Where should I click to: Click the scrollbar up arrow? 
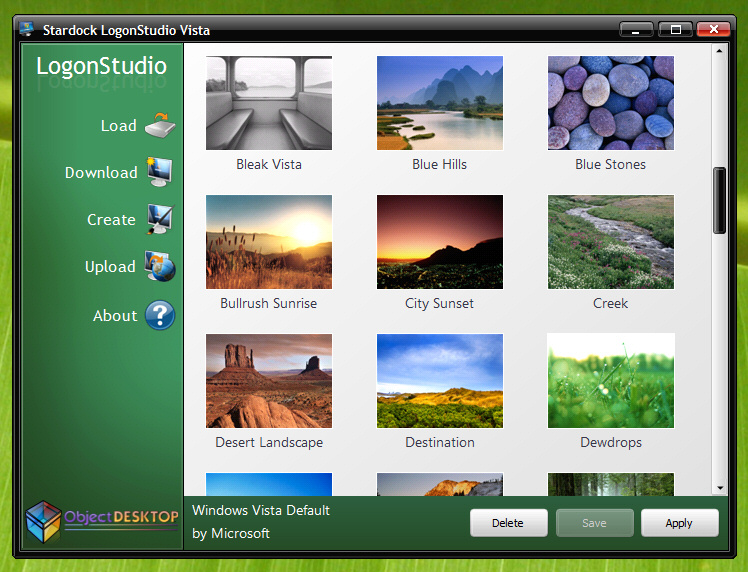(720, 51)
